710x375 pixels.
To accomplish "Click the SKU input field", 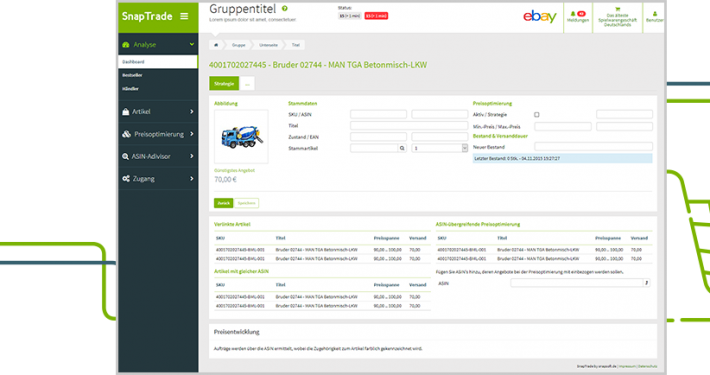I will pos(378,114).
